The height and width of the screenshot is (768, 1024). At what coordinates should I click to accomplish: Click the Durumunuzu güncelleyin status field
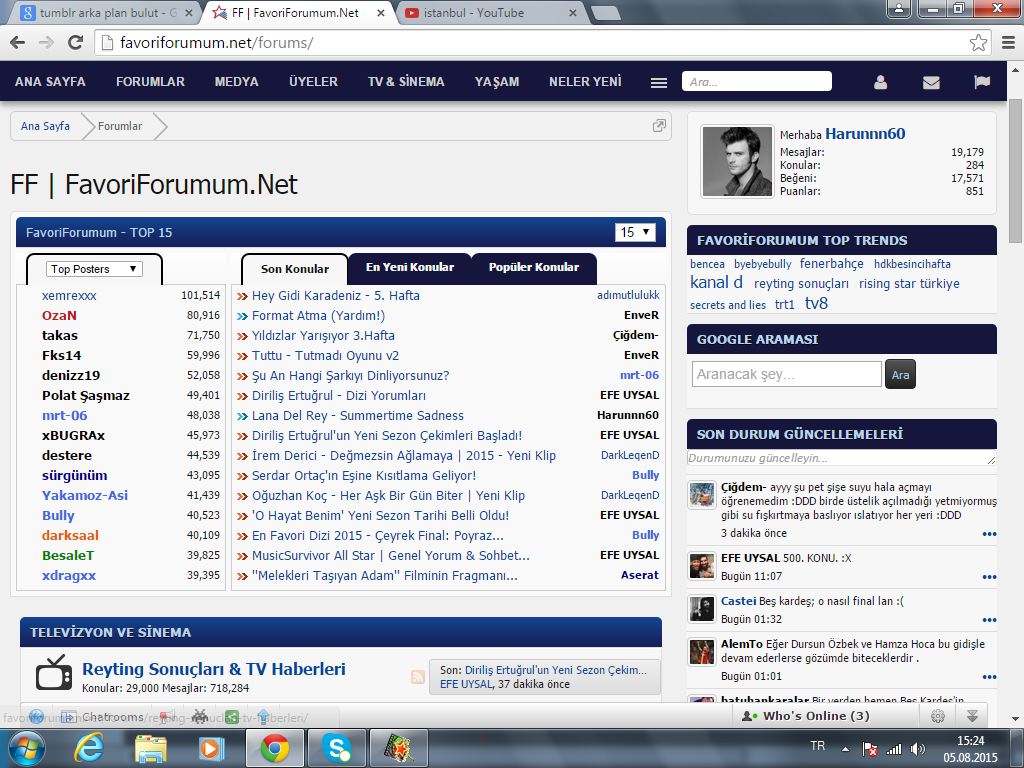click(840, 458)
